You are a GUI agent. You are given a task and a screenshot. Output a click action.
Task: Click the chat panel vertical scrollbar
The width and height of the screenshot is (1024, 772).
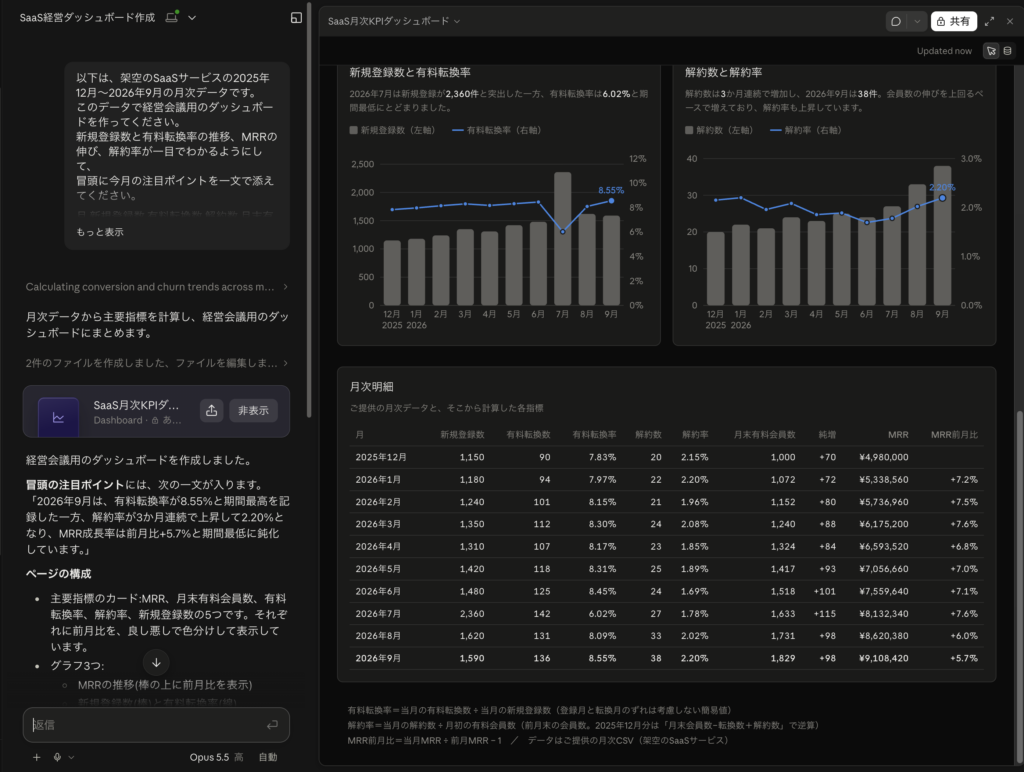(309, 209)
